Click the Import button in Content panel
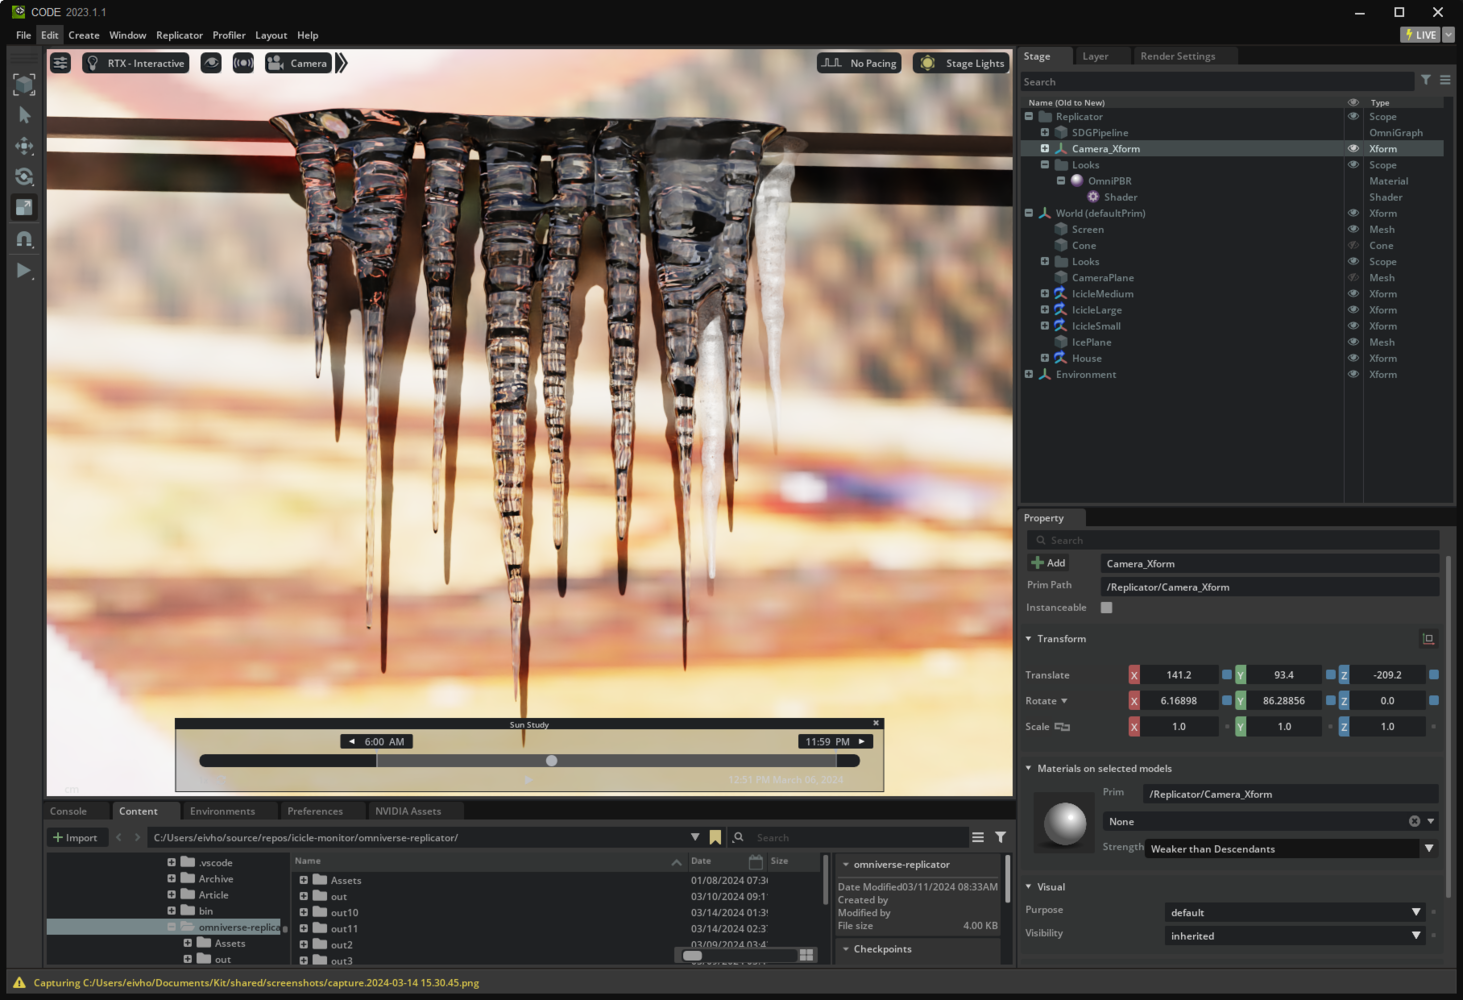Image resolution: width=1463 pixels, height=1000 pixels. pyautogui.click(x=75, y=838)
